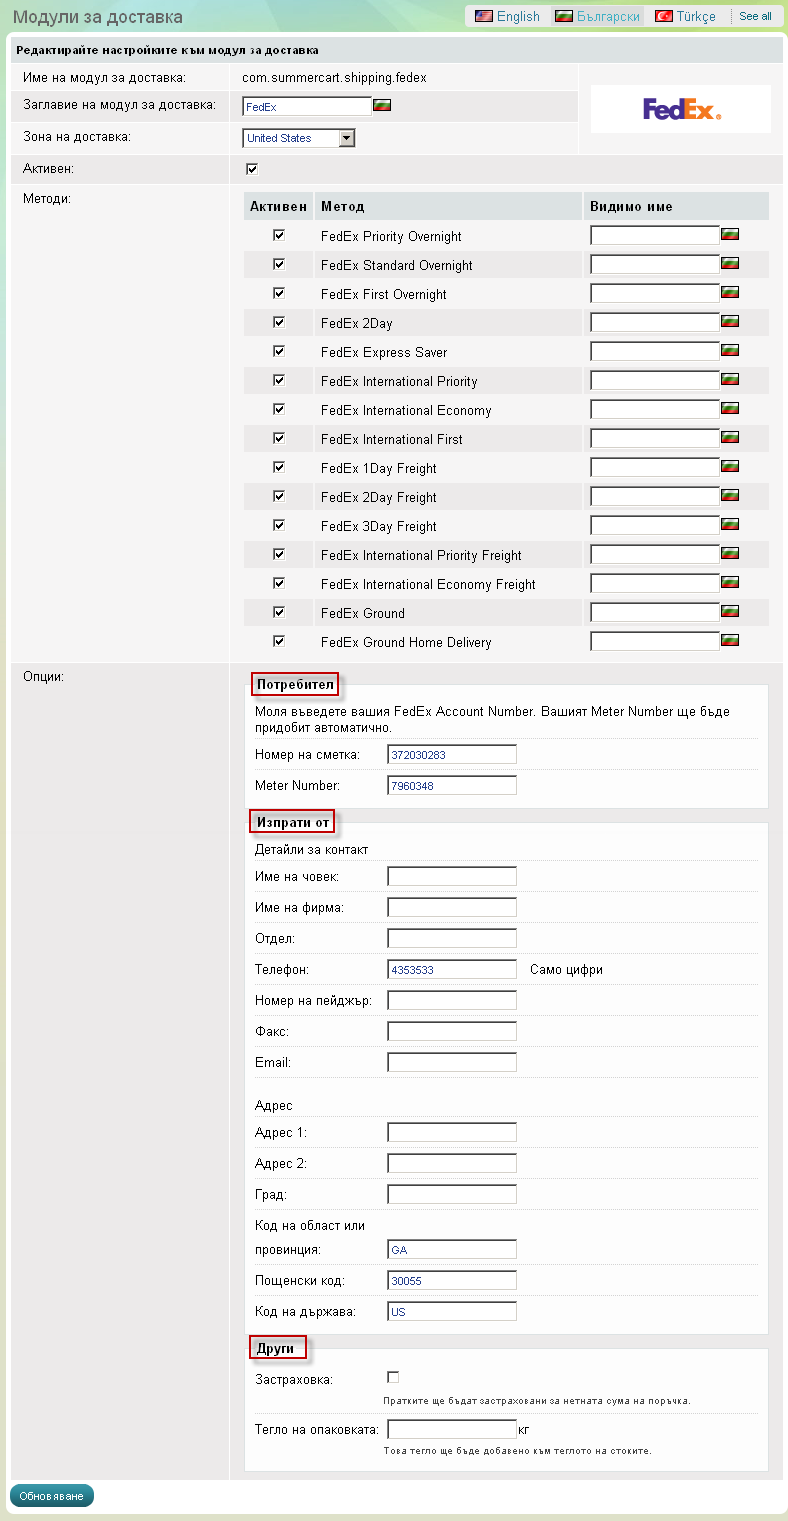Screen dimensions: 788x1521
Task: Click the flag icon for FedEx International First
Action: pos(730,438)
